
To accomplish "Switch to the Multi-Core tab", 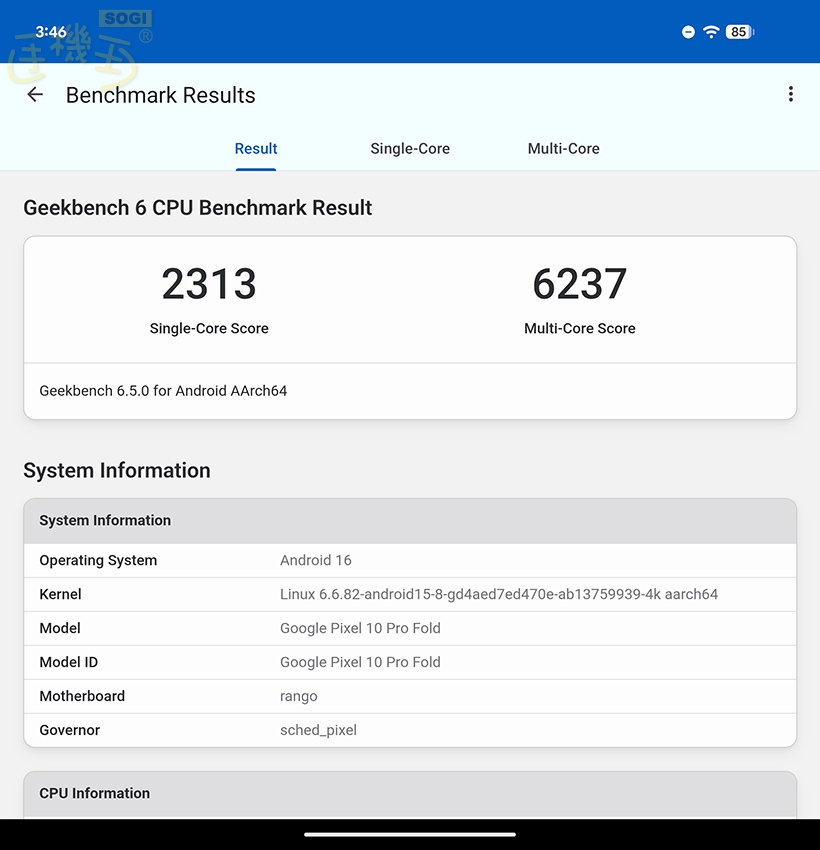I will tap(563, 149).
